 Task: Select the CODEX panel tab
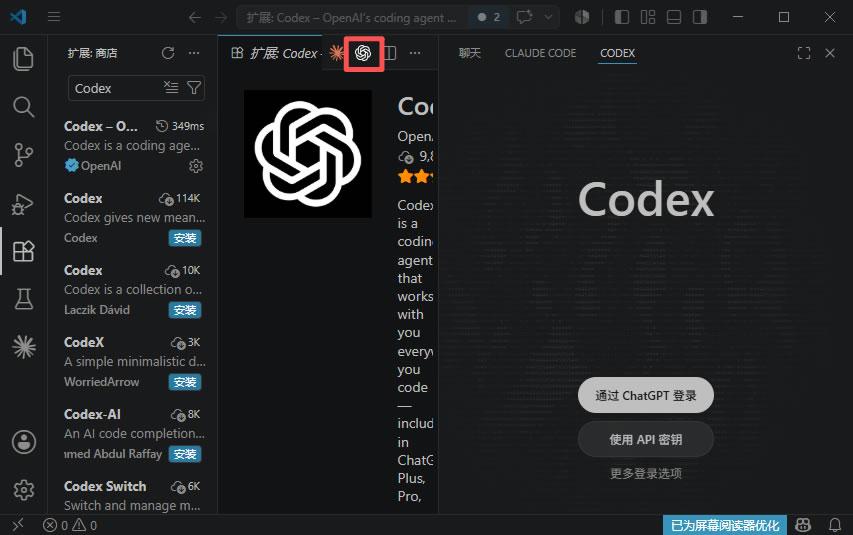click(x=617, y=53)
